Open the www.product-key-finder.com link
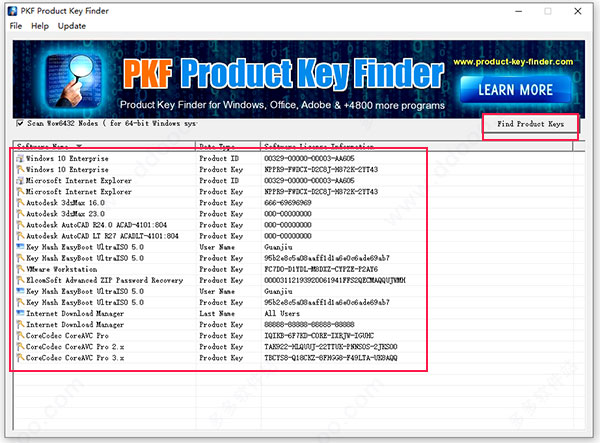This screenshot has width=600, height=443. coord(513,62)
